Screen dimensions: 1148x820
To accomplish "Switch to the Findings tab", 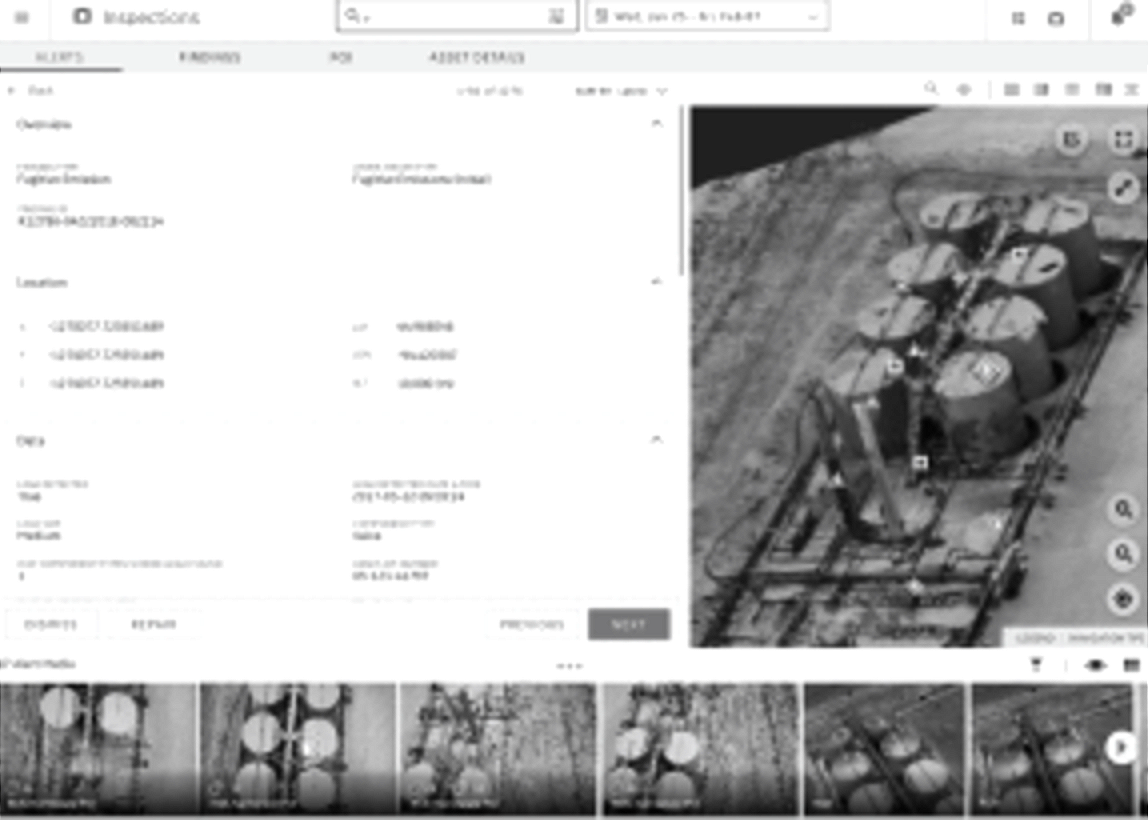I will 209,57.
